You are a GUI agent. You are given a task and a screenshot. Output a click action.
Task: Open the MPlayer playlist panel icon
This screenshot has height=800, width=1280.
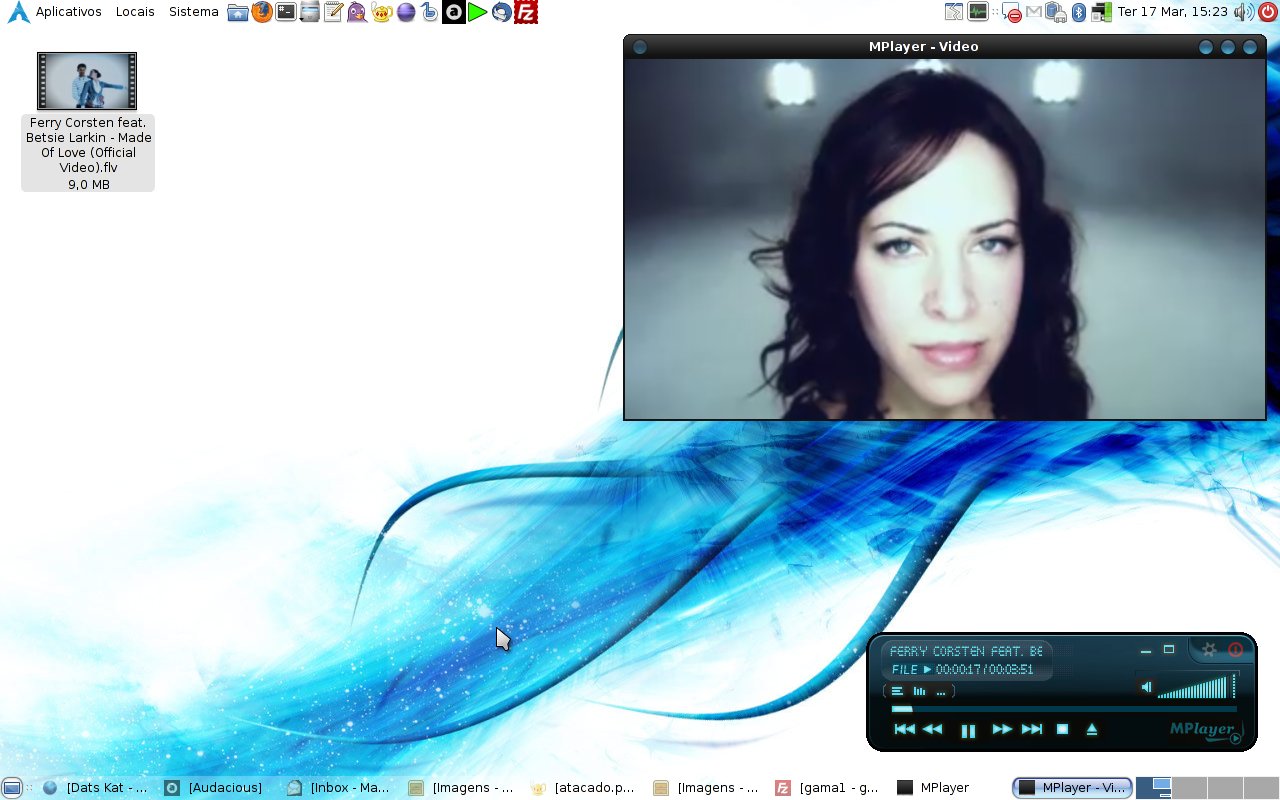pyautogui.click(x=897, y=691)
